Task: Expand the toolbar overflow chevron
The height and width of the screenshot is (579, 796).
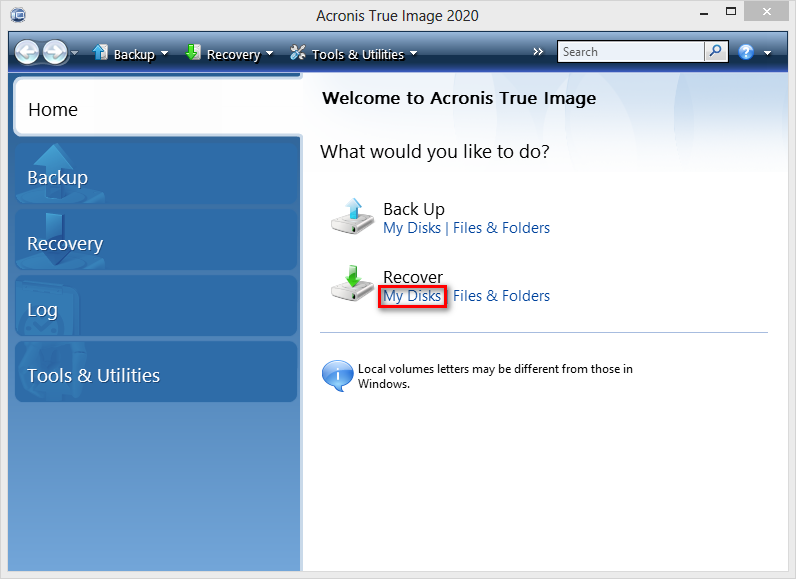Action: (538, 52)
